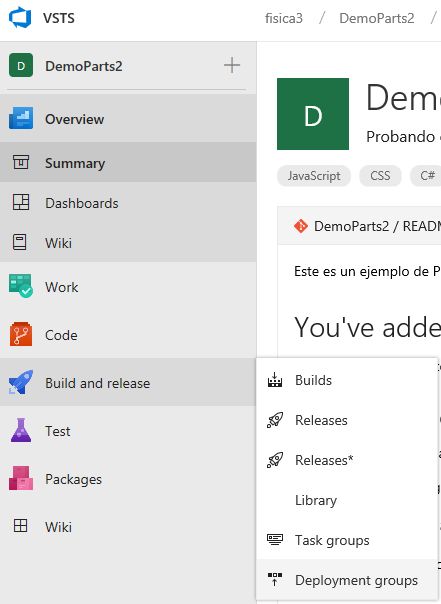Select Library from the flyout menu
Viewport: 441px width, 604px height.
[x=347, y=500]
